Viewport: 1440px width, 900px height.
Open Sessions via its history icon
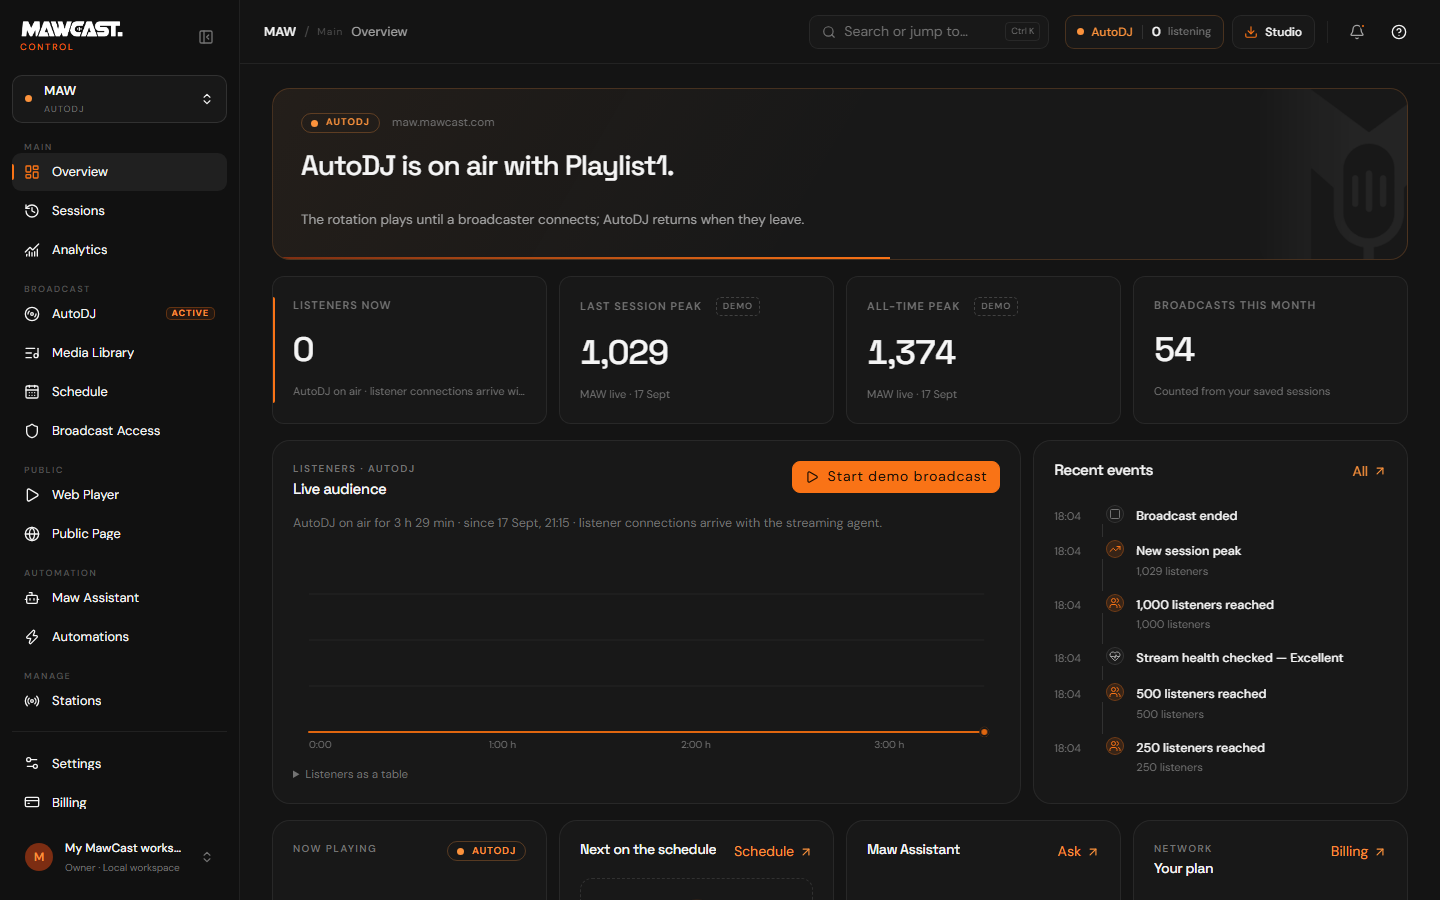point(32,211)
